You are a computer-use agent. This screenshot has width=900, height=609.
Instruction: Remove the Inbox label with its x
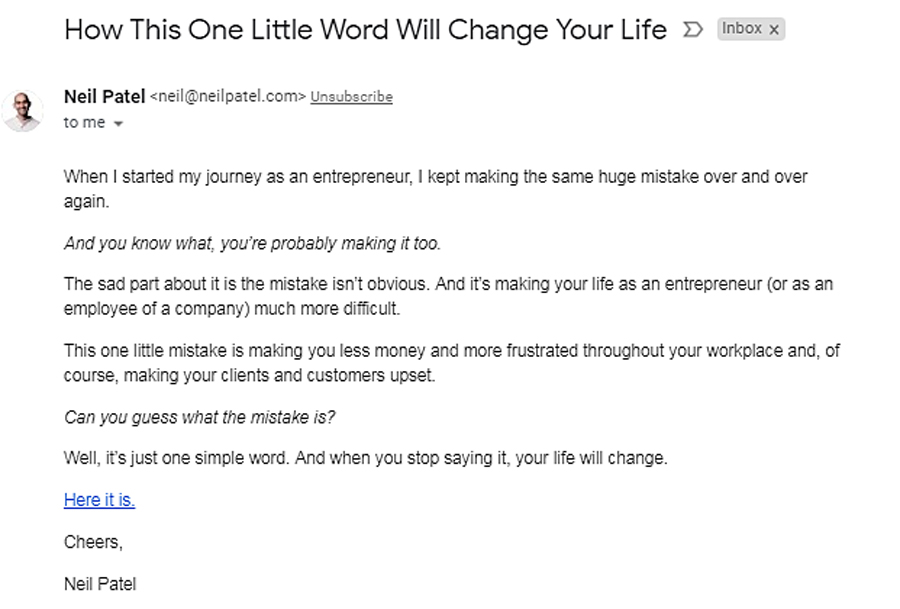(x=774, y=30)
